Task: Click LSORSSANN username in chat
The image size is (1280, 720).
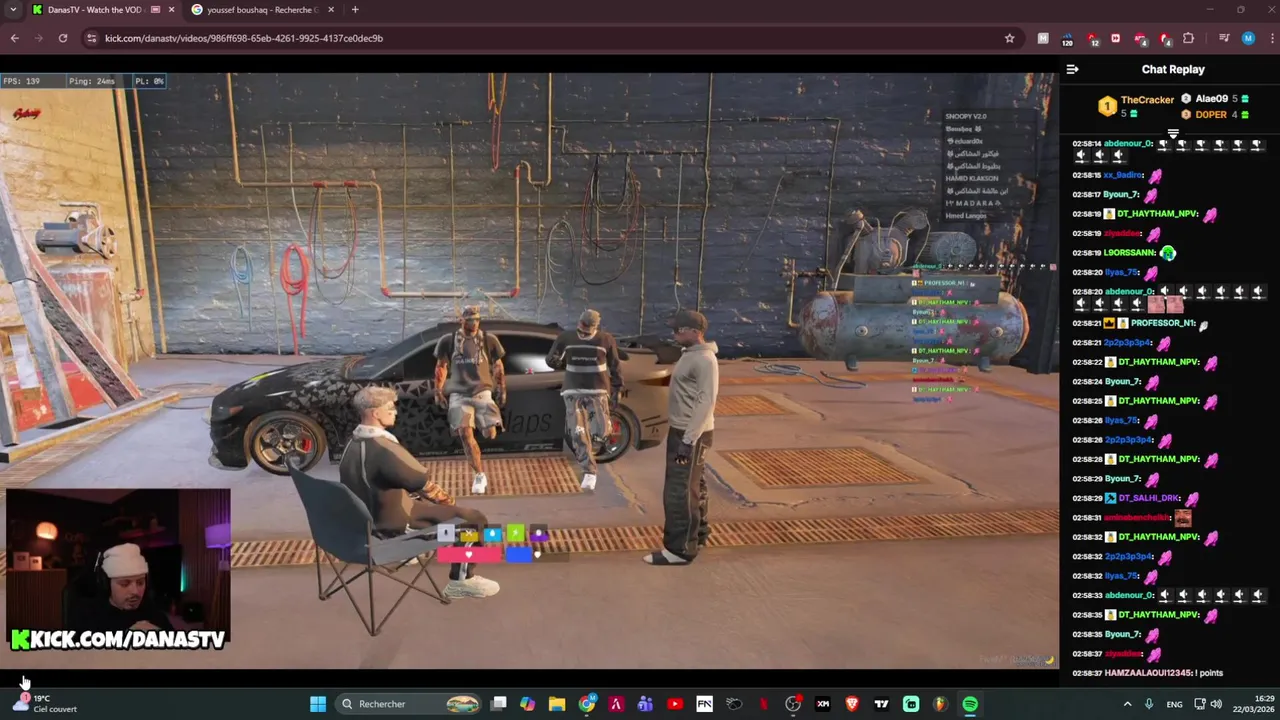Action: 1130,253
